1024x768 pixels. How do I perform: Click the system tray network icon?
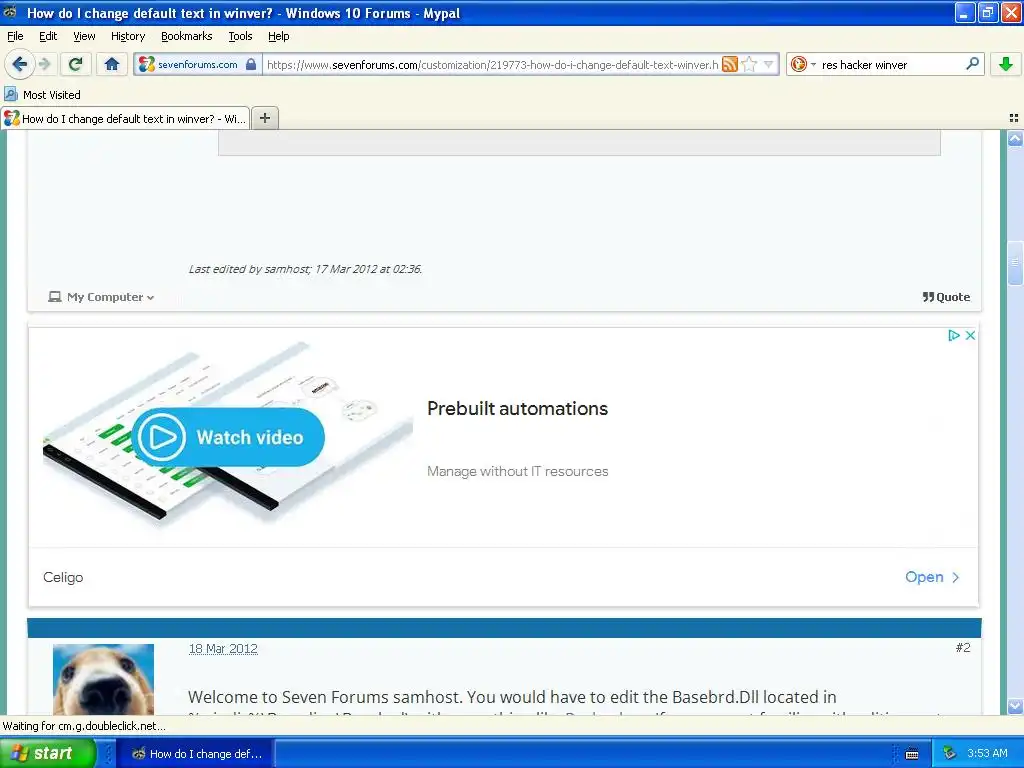point(950,754)
